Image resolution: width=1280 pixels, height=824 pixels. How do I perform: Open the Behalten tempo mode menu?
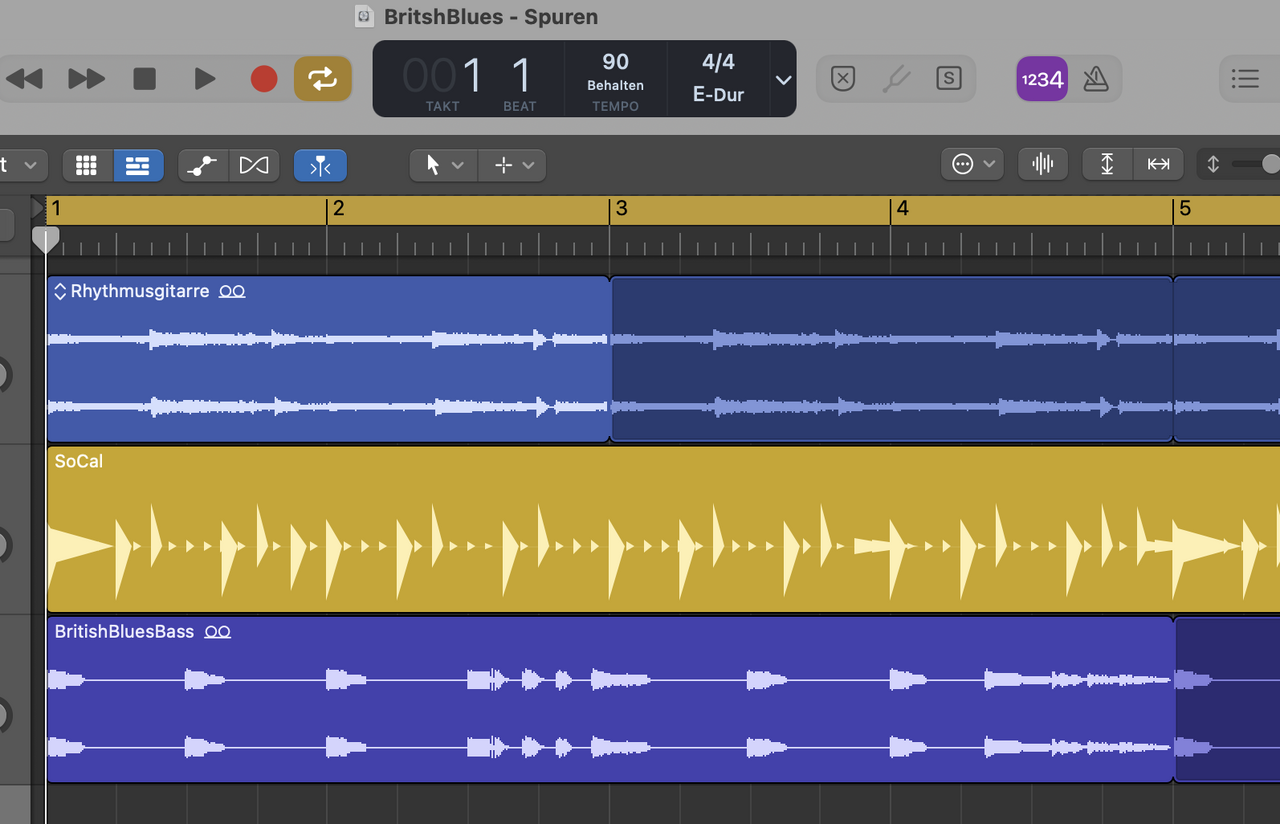[615, 86]
